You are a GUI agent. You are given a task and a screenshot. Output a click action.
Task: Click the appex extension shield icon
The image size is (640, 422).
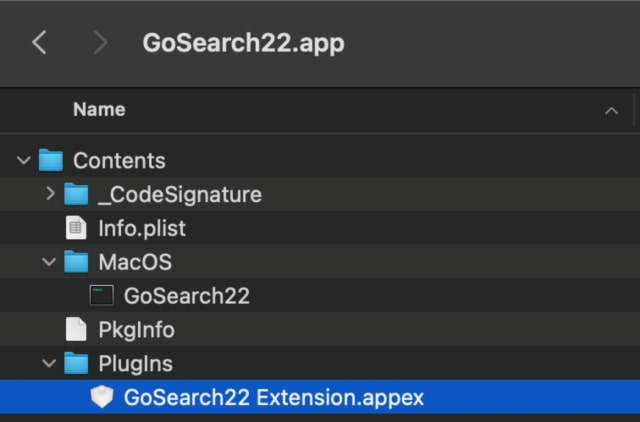[x=102, y=397]
